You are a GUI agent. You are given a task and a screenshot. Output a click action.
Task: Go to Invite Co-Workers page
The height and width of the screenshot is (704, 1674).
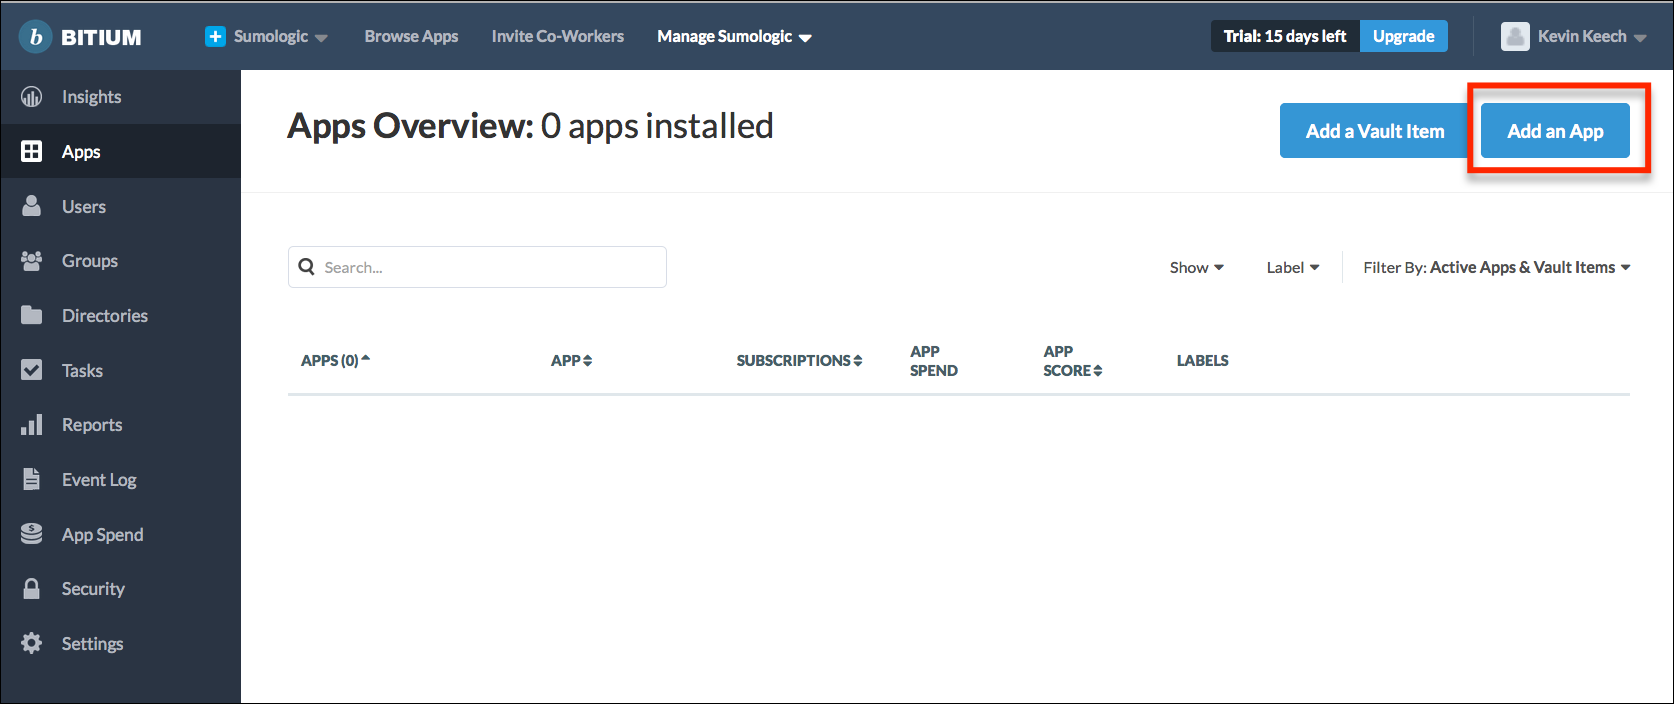(x=557, y=37)
